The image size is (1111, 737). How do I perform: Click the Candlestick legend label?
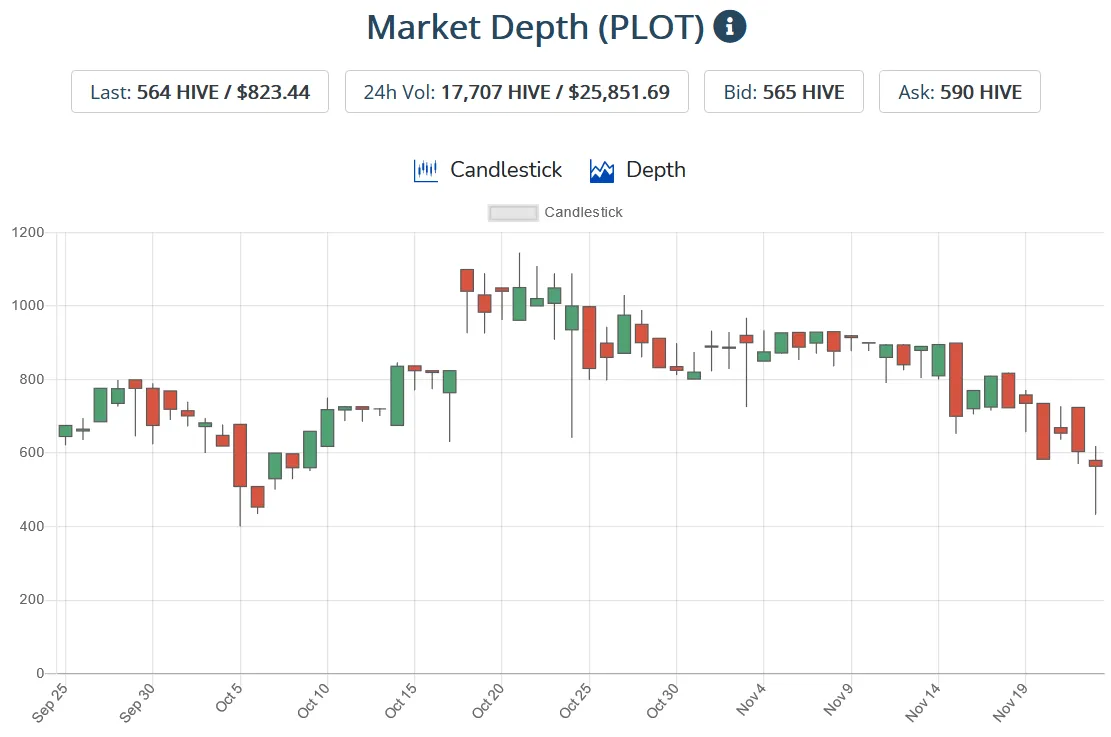583,213
